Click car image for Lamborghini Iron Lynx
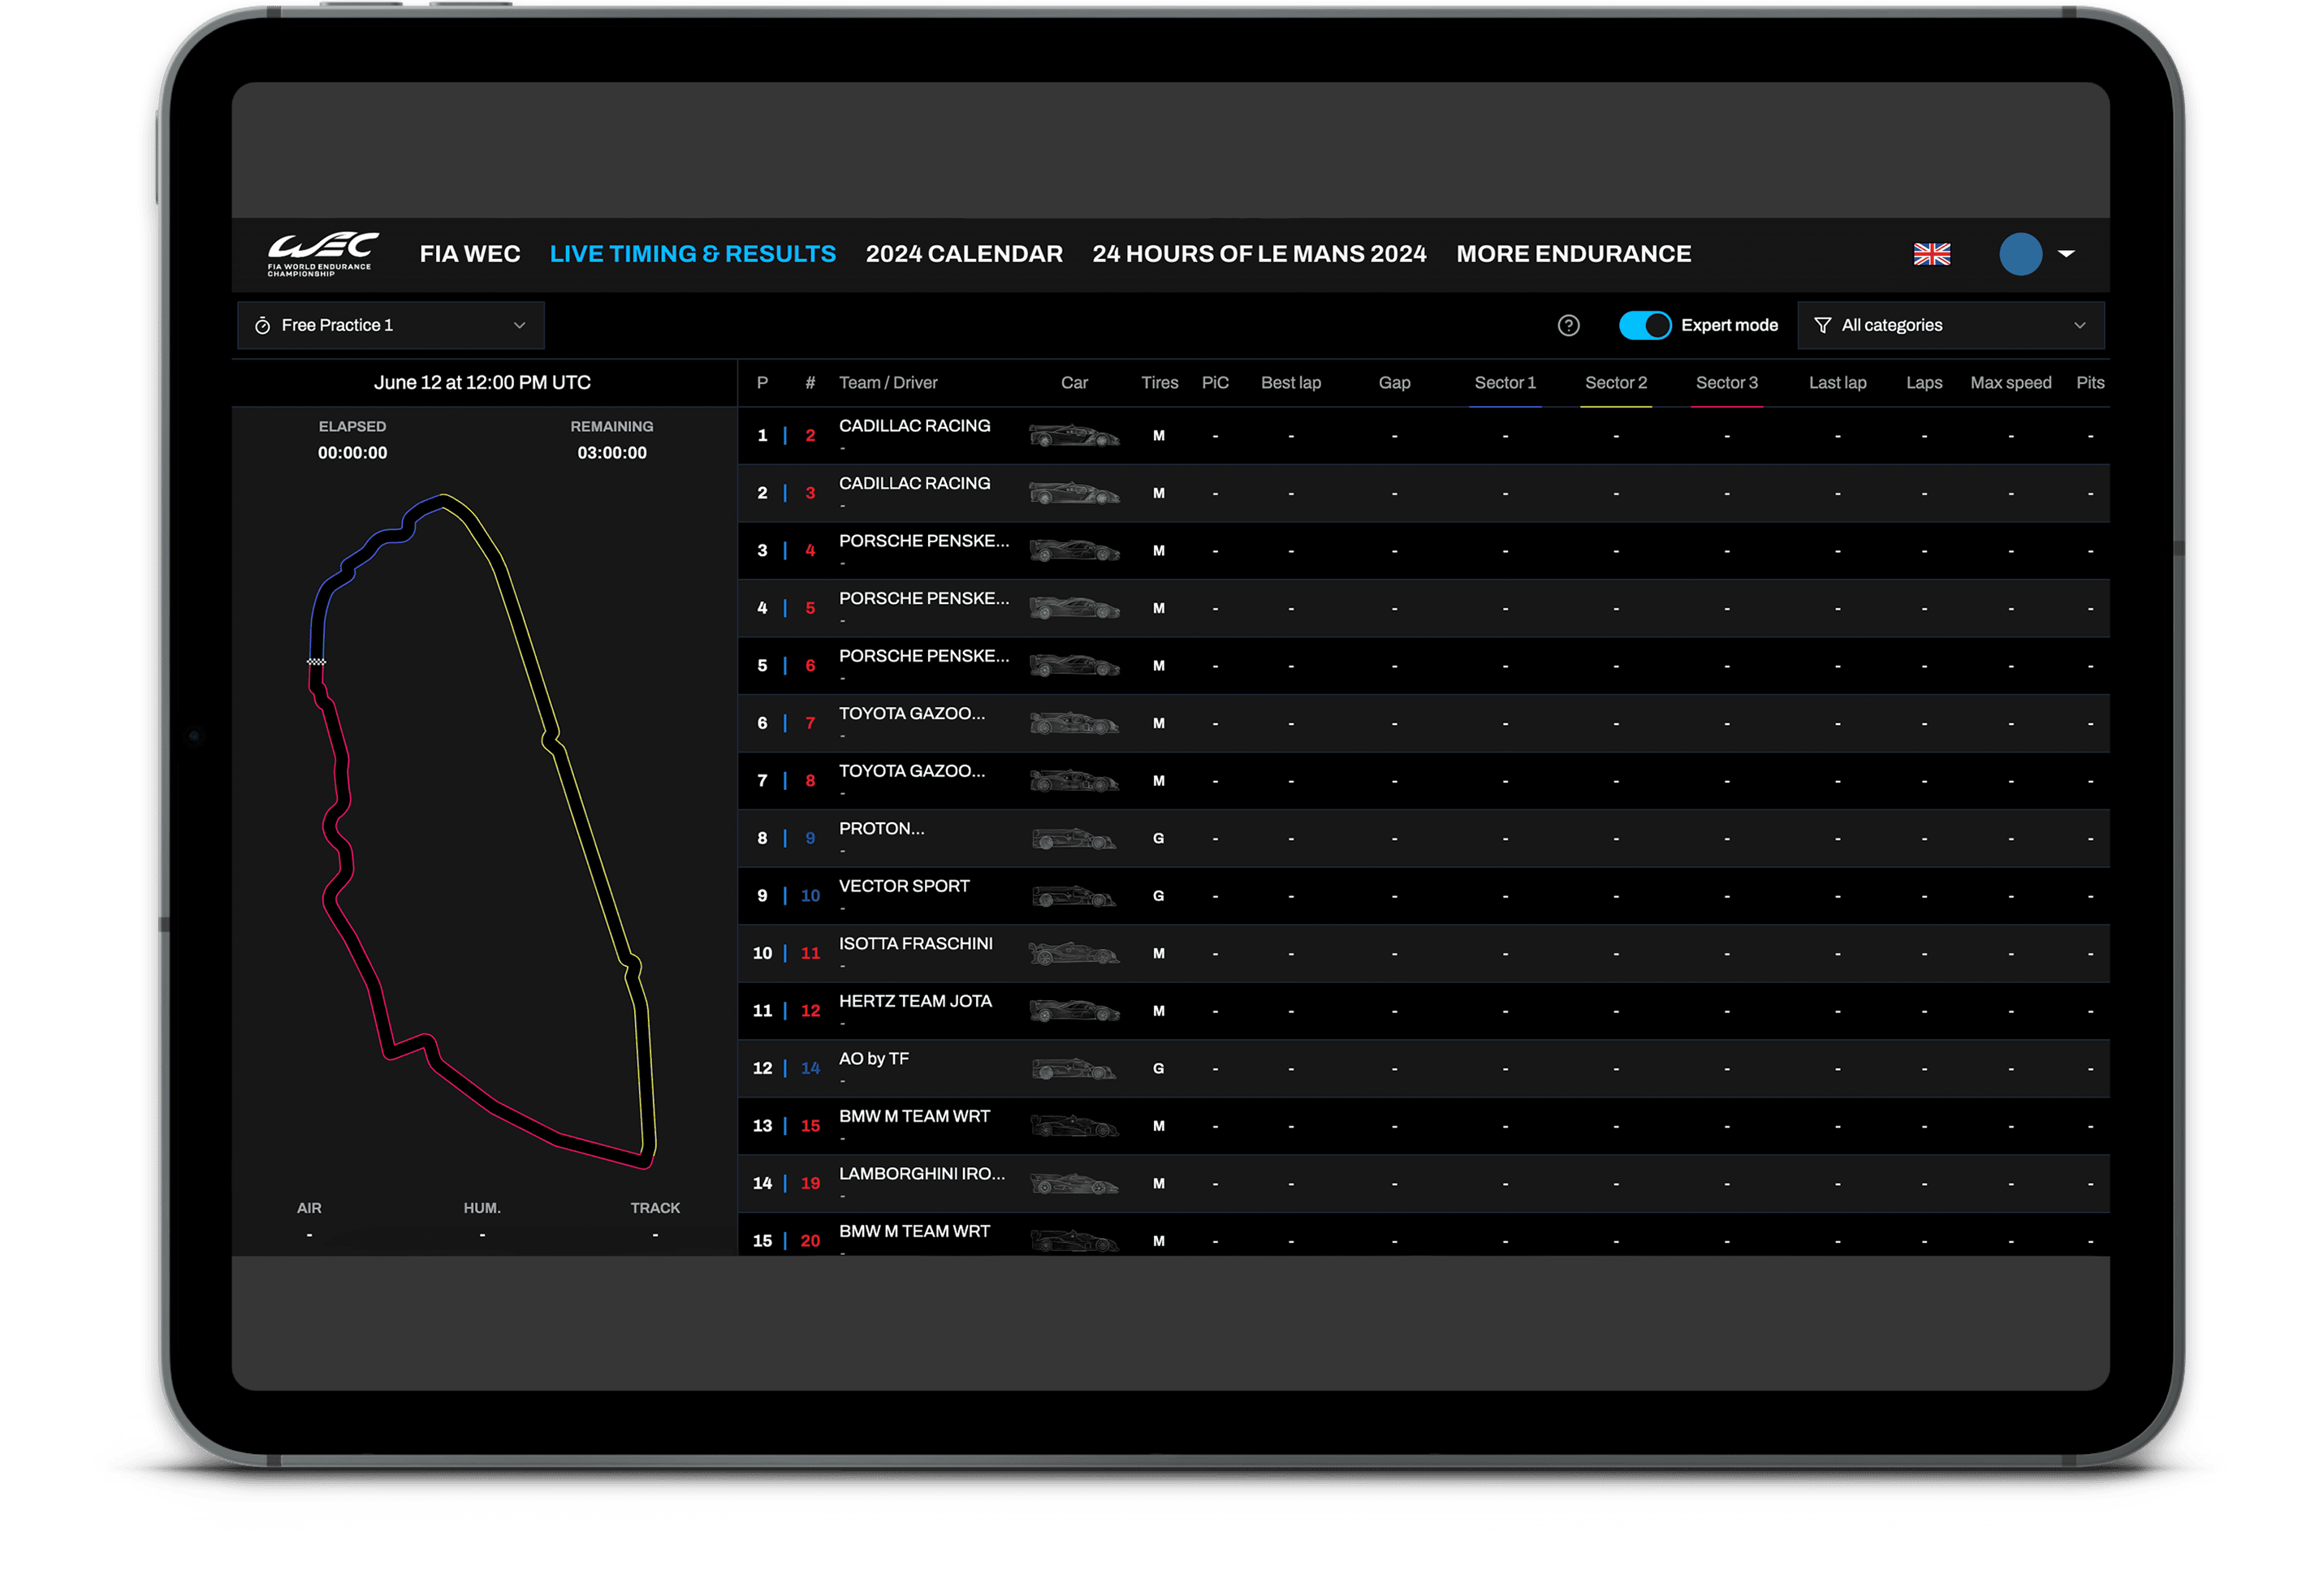The width and height of the screenshot is (2324, 1596). coord(1074,1183)
